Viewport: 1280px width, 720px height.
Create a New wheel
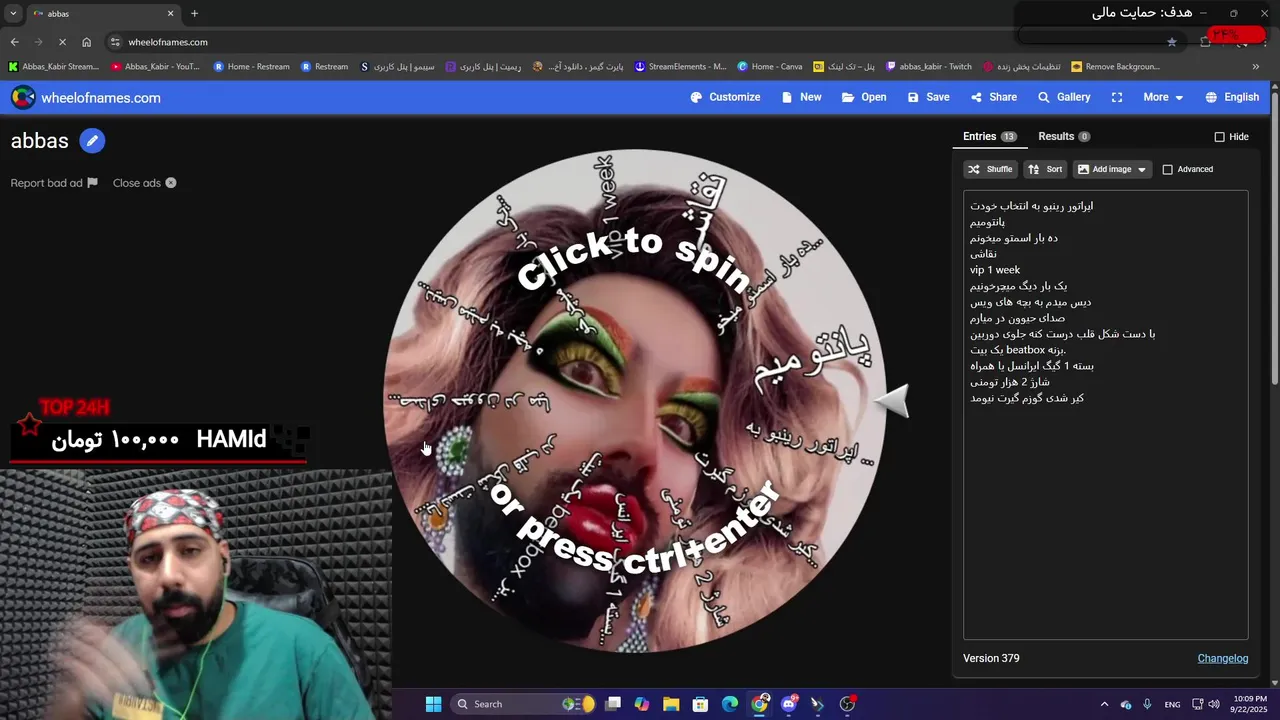click(801, 97)
